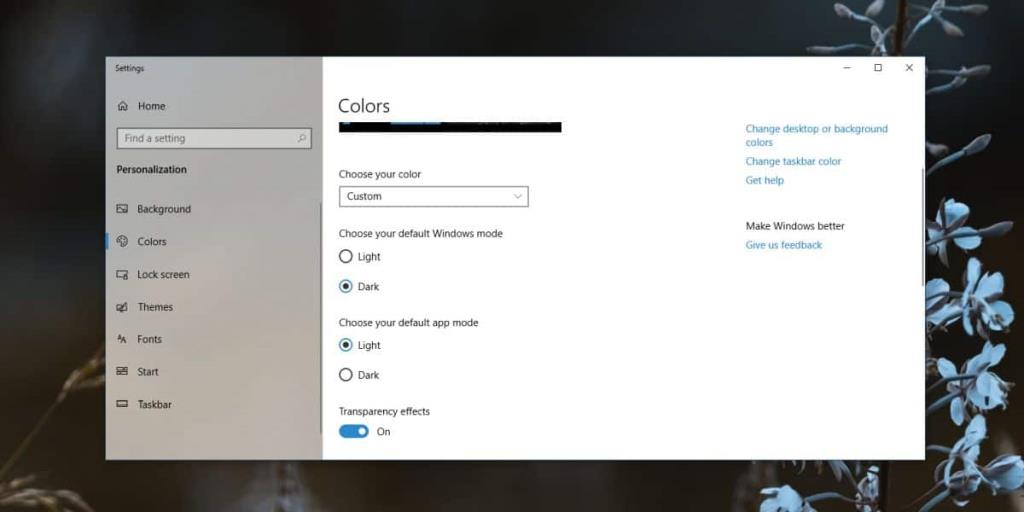The image size is (1024, 512).
Task: Click Choose your default Windows mode text
Action: click(421, 233)
